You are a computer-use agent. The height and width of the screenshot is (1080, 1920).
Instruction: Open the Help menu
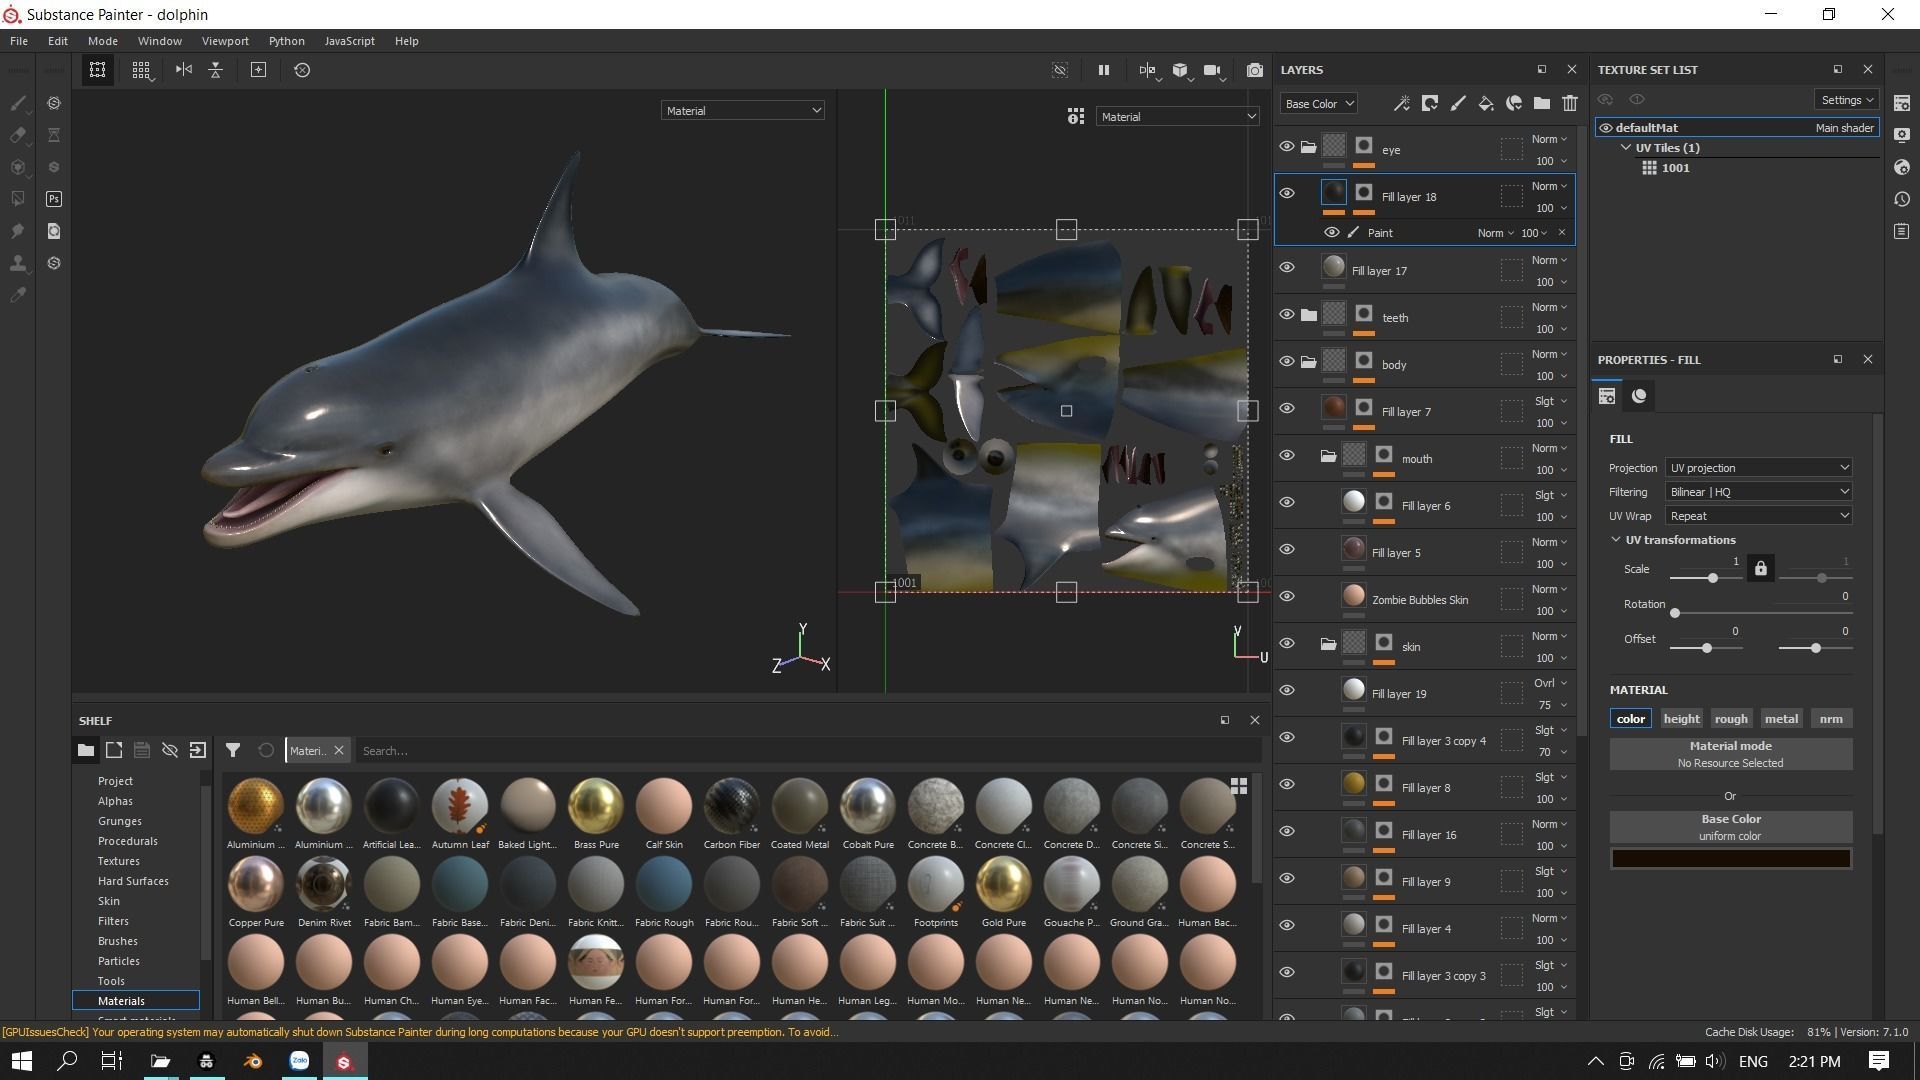406,41
